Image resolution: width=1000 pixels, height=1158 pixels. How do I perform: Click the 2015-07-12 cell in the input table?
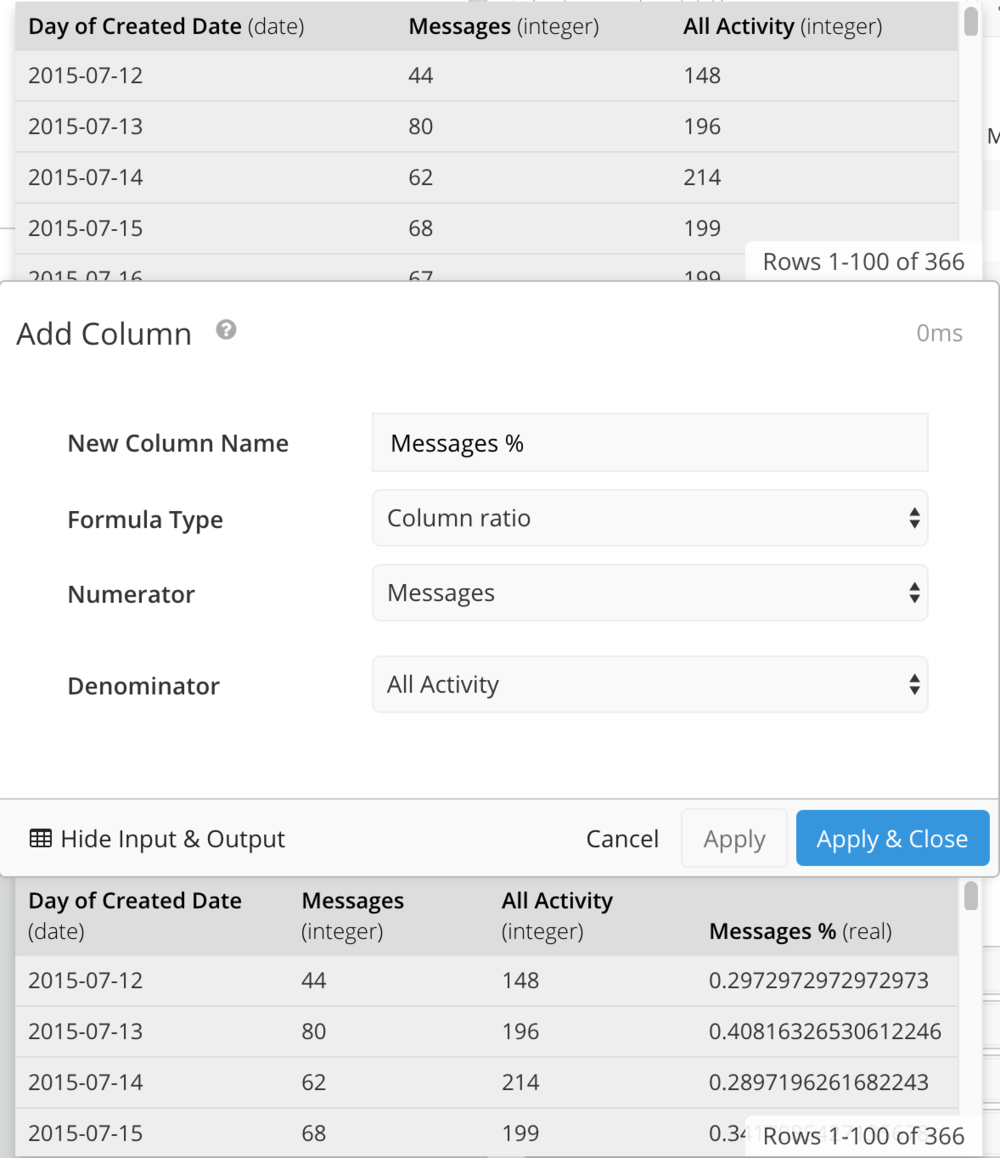pos(86,75)
